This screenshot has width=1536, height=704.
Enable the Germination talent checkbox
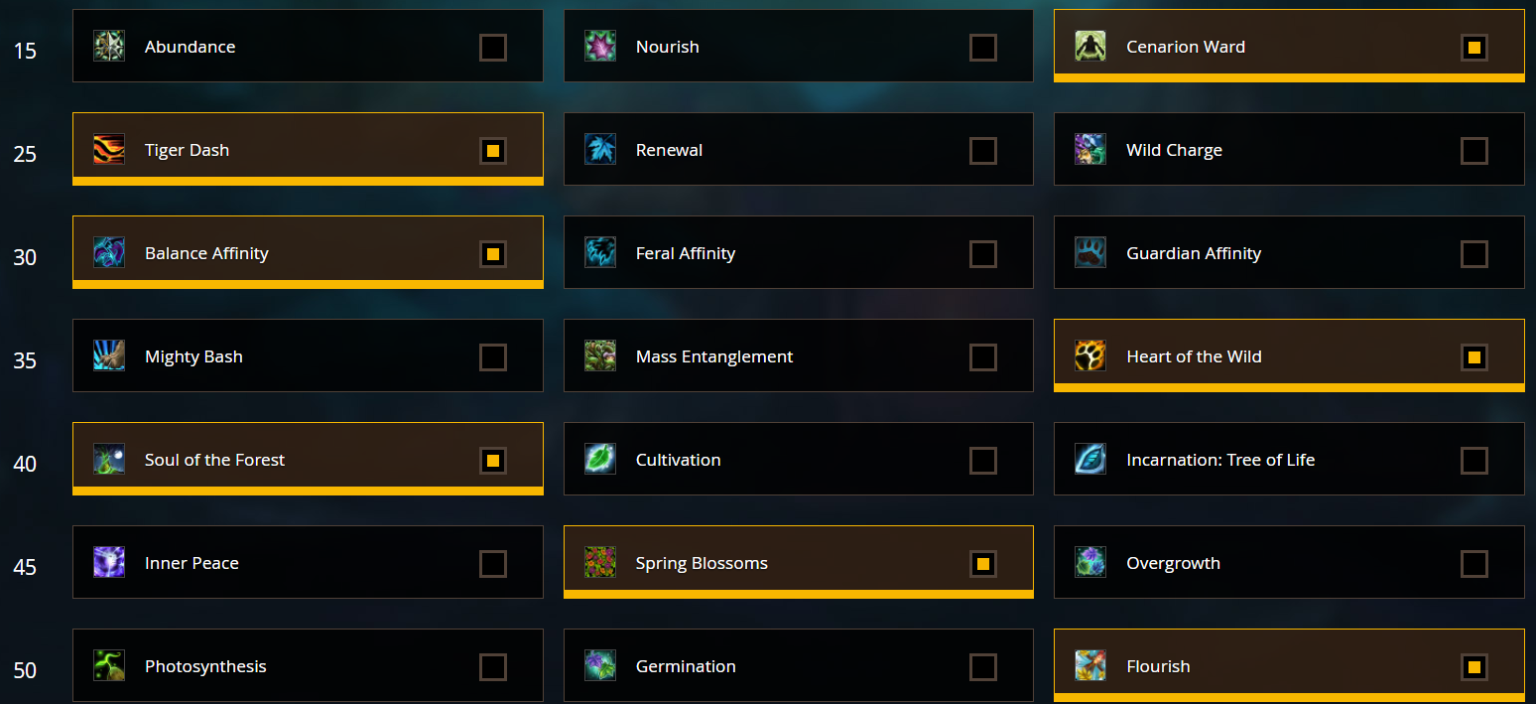click(983, 666)
